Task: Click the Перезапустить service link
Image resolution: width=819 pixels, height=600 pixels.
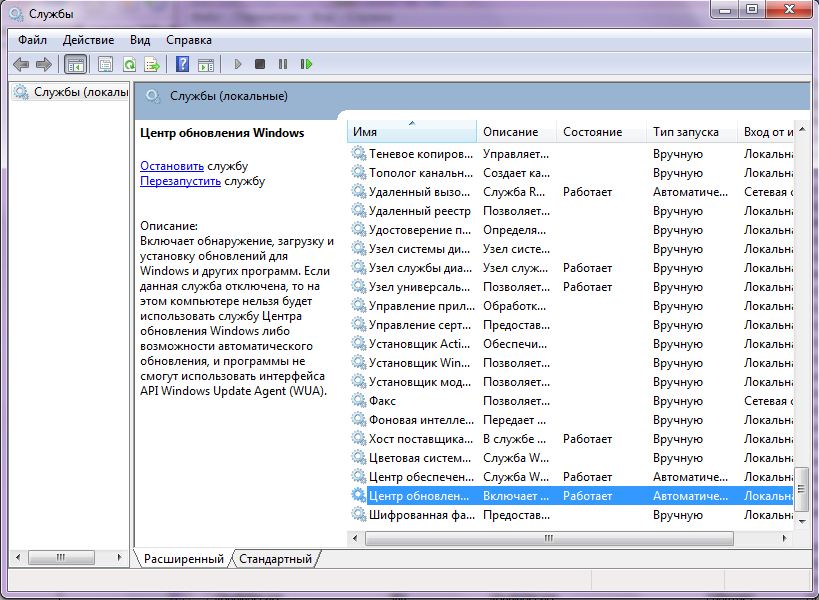Action: pos(180,181)
